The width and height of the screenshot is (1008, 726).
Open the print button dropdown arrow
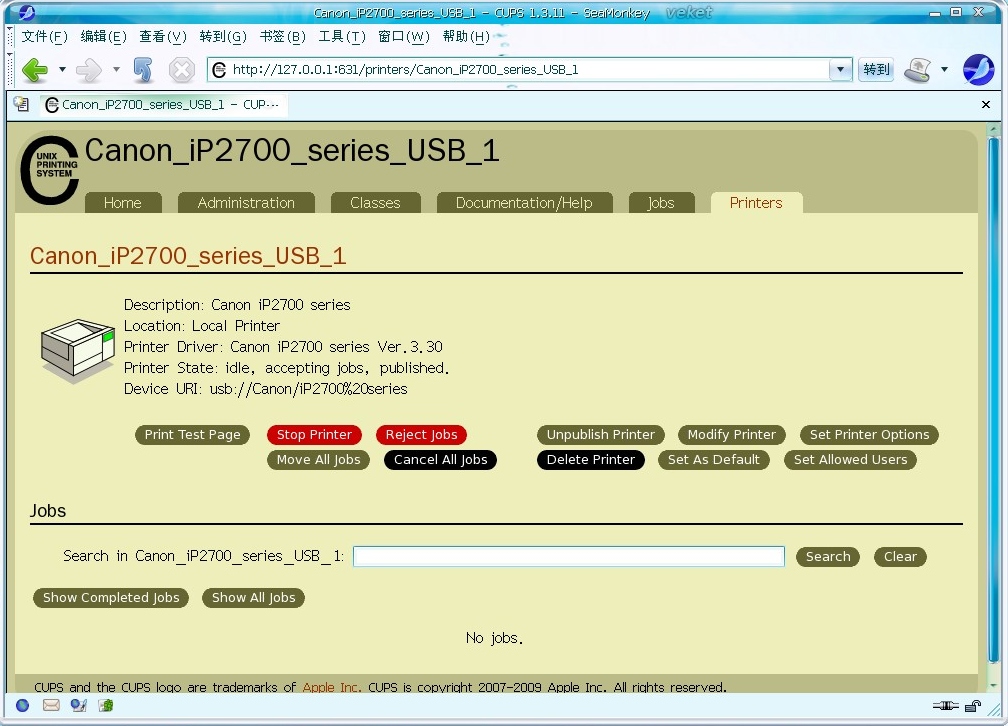point(944,69)
